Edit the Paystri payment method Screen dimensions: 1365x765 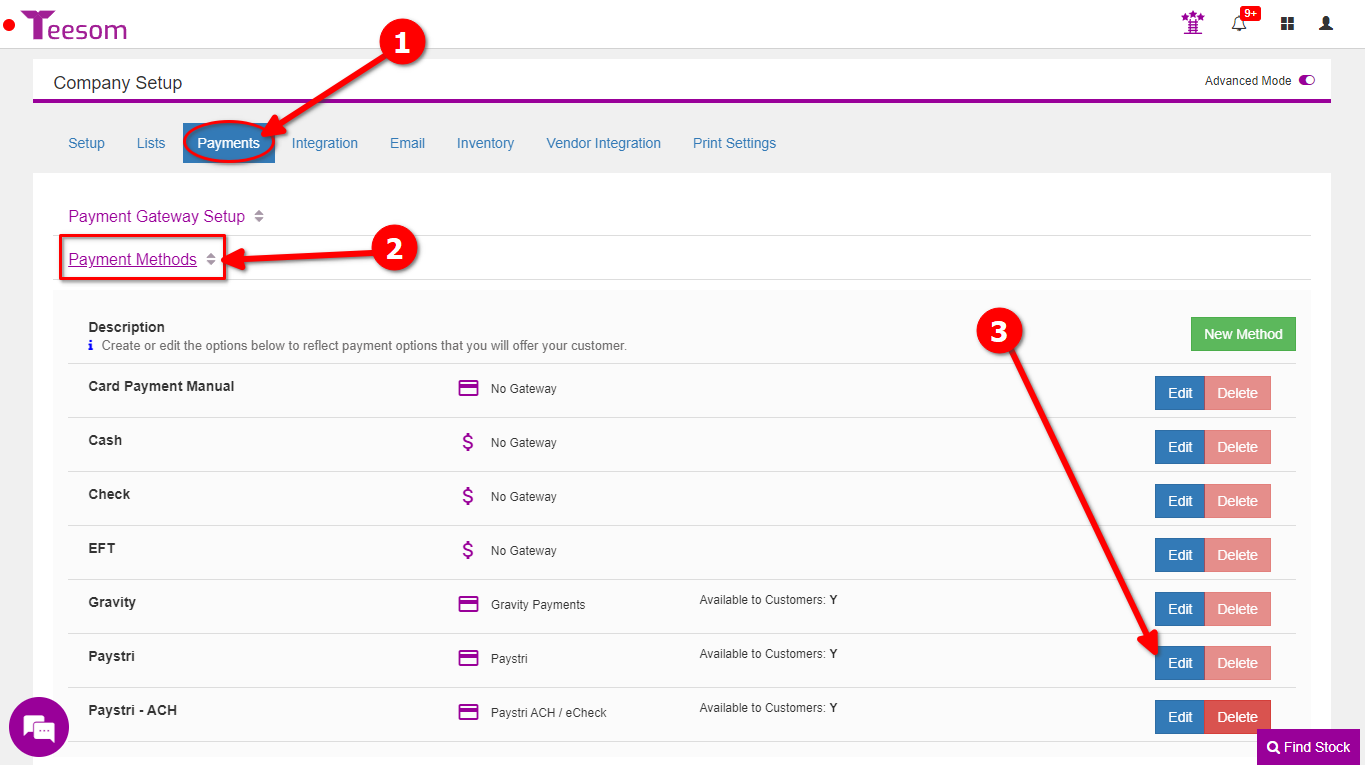tap(1180, 663)
